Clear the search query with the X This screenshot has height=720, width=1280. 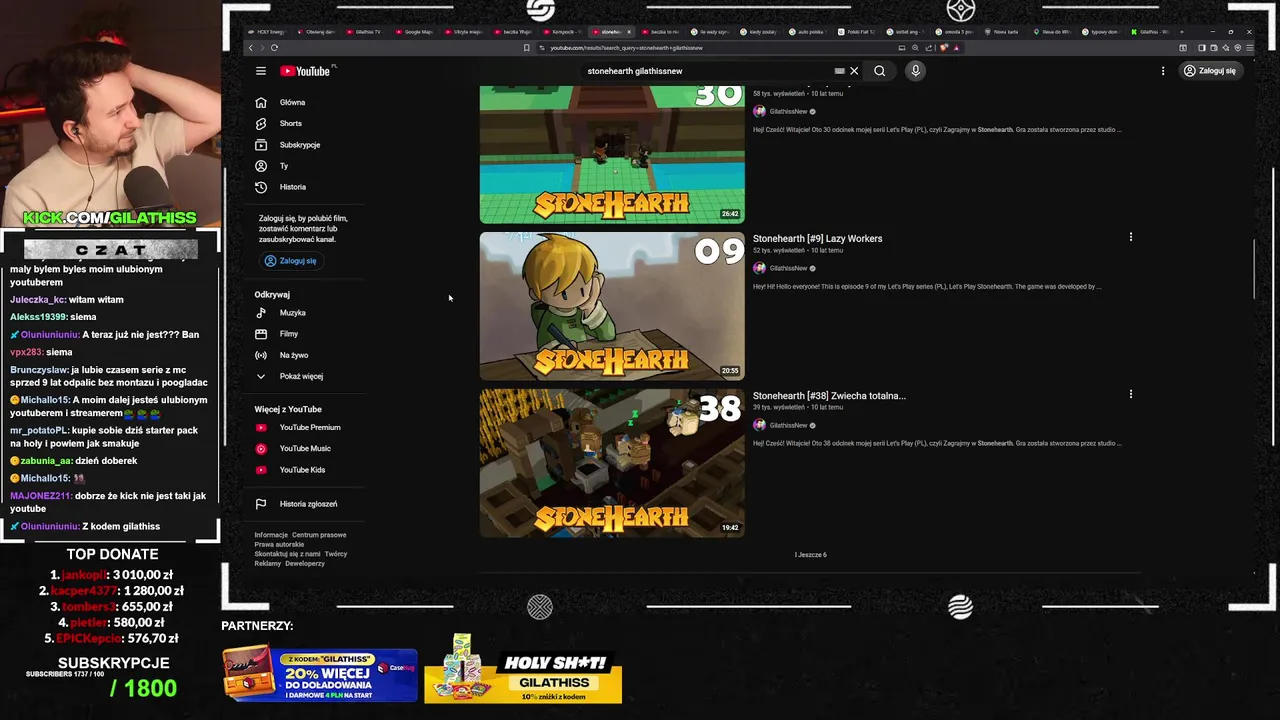[x=854, y=71]
